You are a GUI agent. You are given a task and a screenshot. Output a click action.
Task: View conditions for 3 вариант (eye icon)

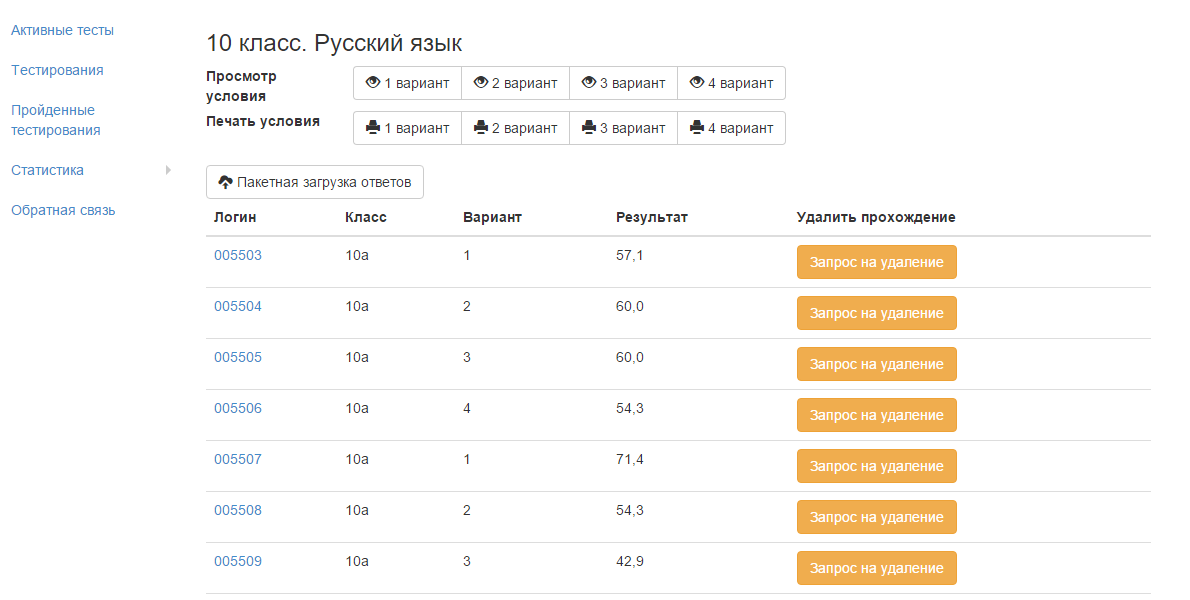(623, 83)
